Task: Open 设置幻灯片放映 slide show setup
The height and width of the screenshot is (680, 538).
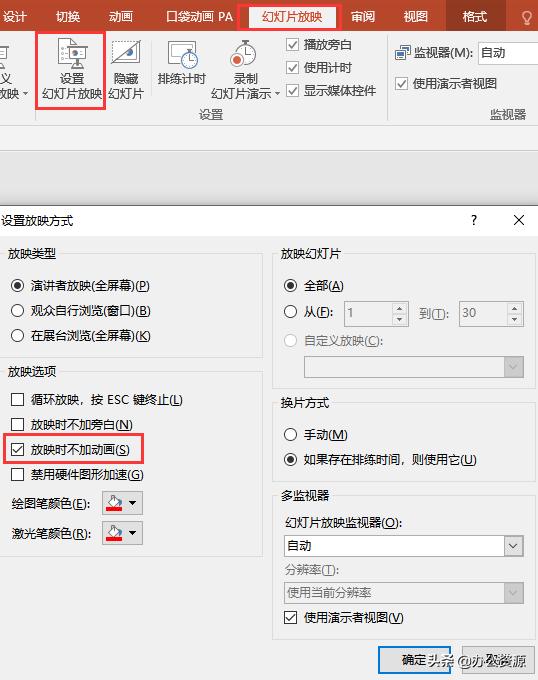Action: pos(71,70)
